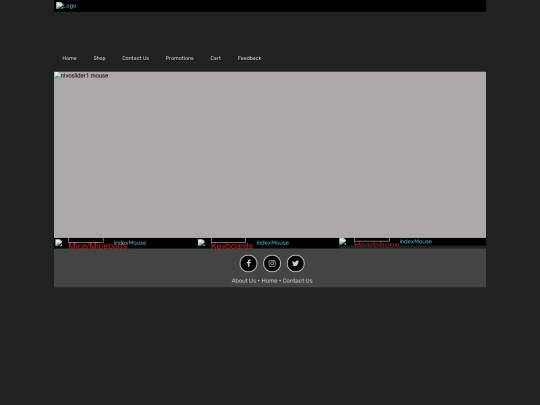Click indexMouse link next to Mice/Micepads

[130, 243]
